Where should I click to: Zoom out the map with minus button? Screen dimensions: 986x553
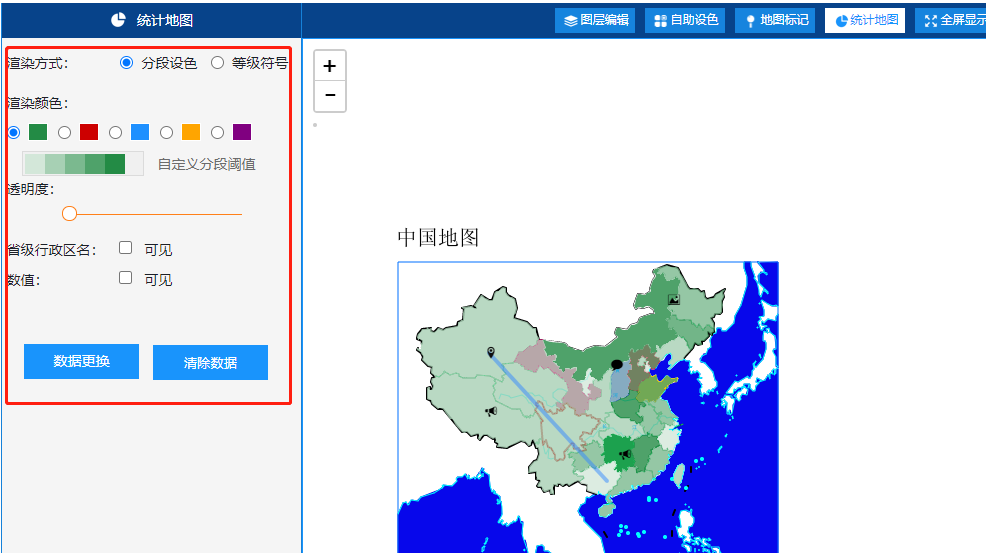pos(330,96)
